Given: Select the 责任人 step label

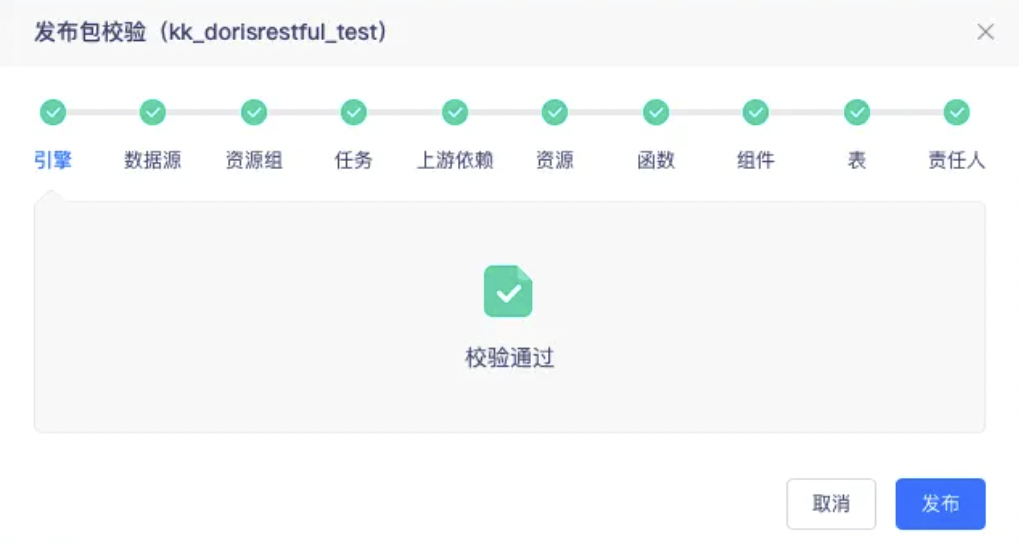Looking at the screenshot, I should 957,160.
